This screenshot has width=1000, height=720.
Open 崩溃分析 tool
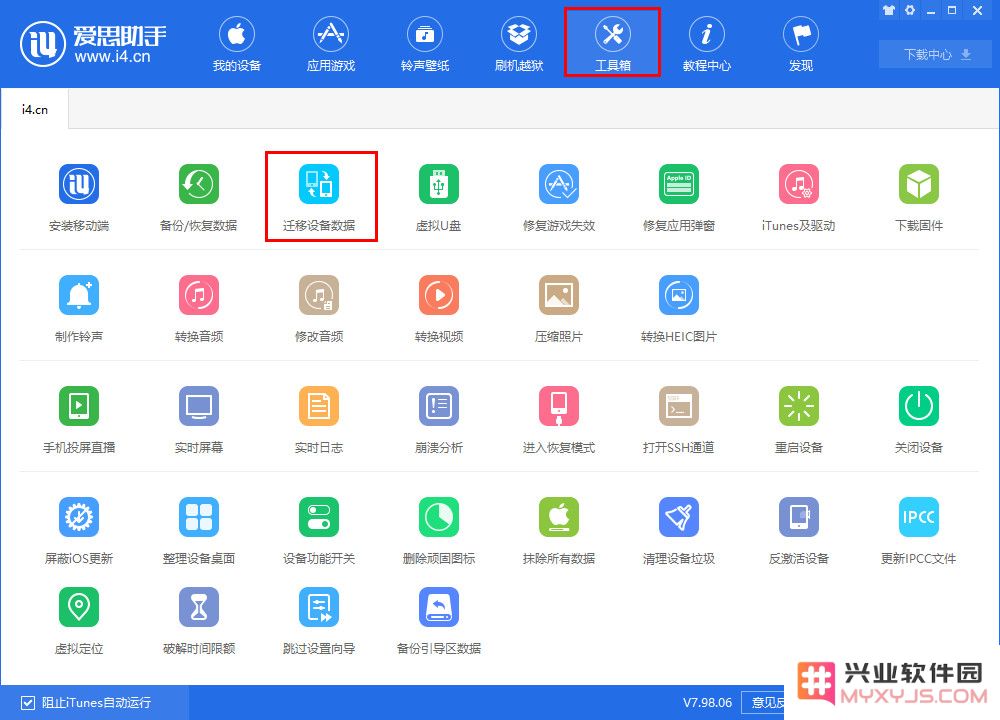439,419
